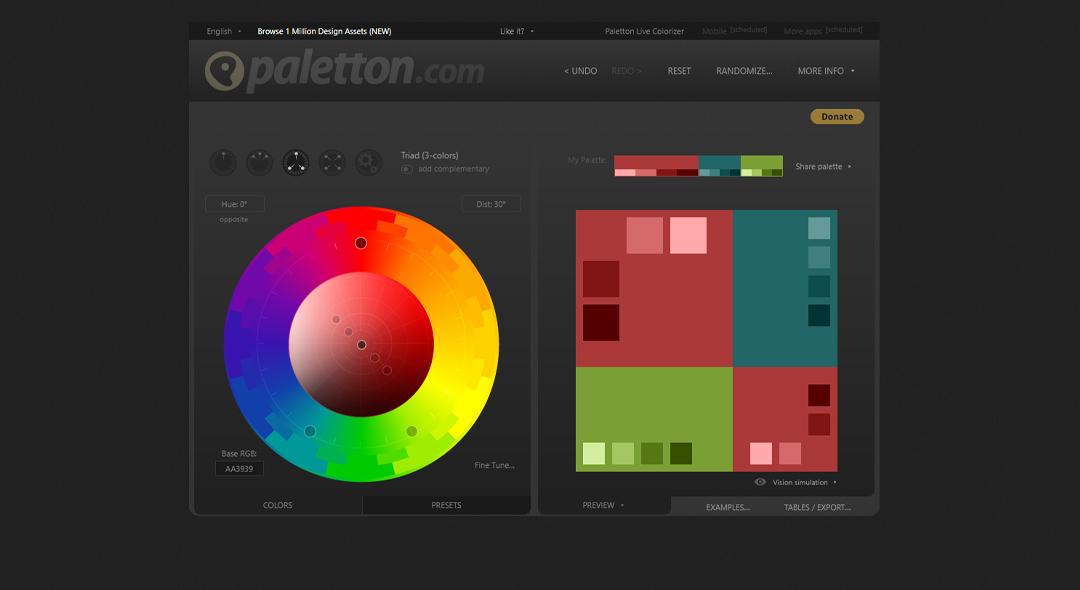
Task: Open the PREVIEW dropdown tab
Action: tap(603, 505)
